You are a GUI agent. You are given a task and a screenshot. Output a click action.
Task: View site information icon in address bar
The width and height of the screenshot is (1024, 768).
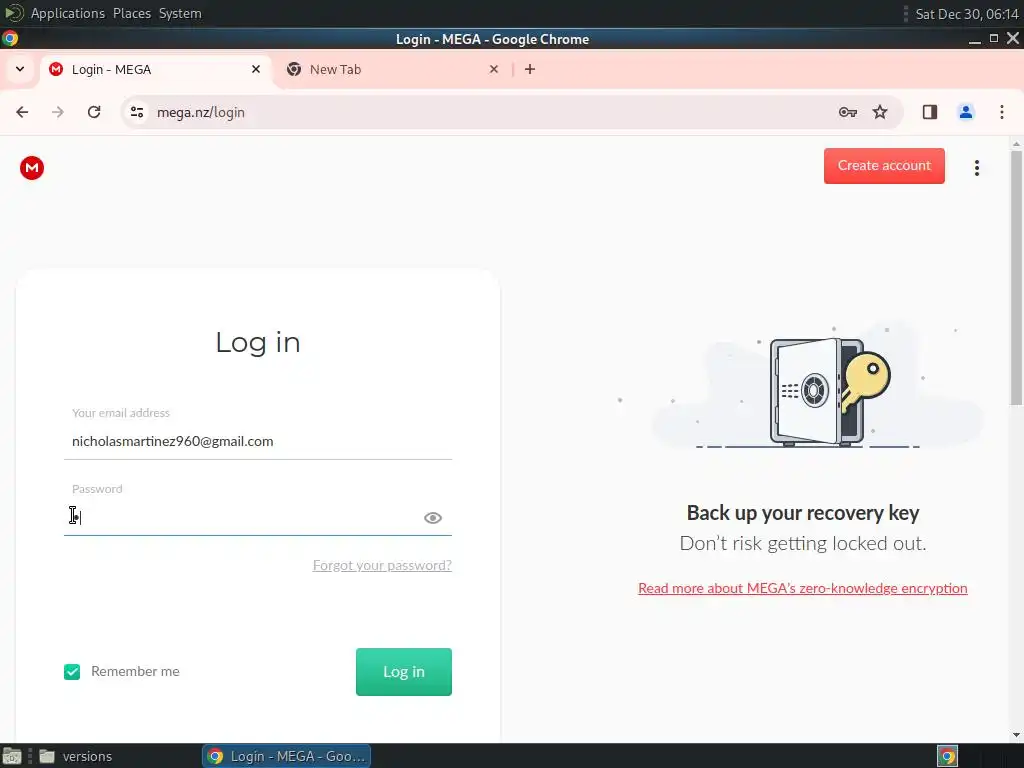pyautogui.click(x=137, y=112)
